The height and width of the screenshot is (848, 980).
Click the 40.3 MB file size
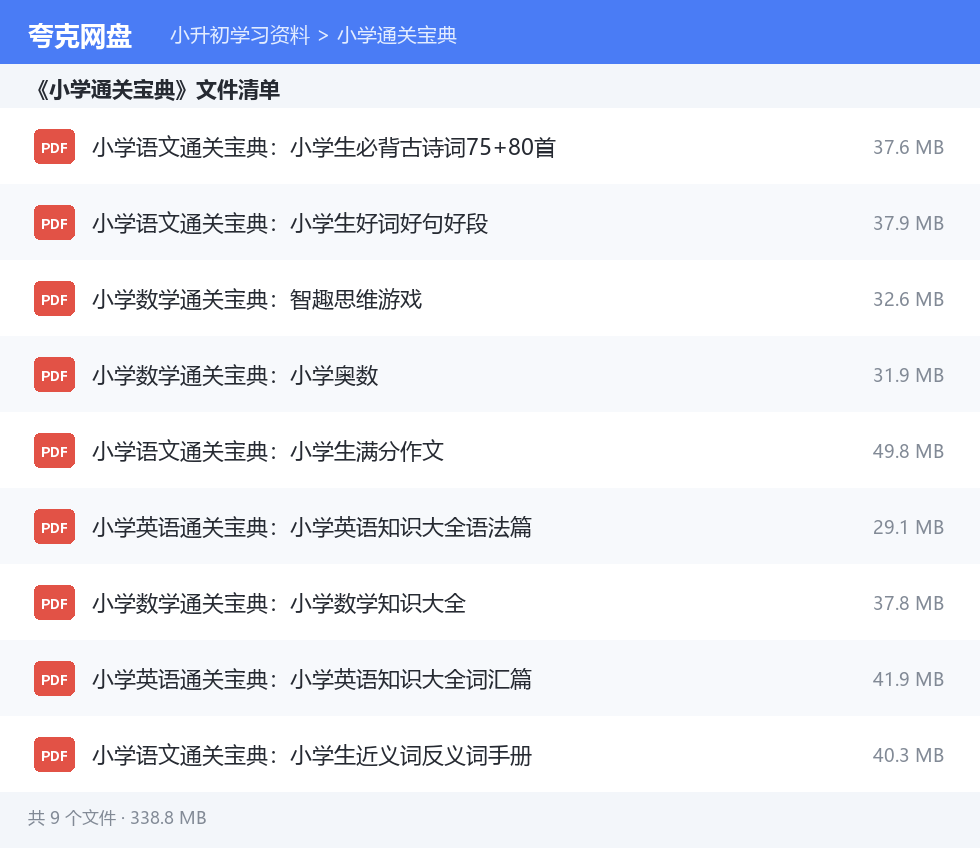pyautogui.click(x=908, y=756)
